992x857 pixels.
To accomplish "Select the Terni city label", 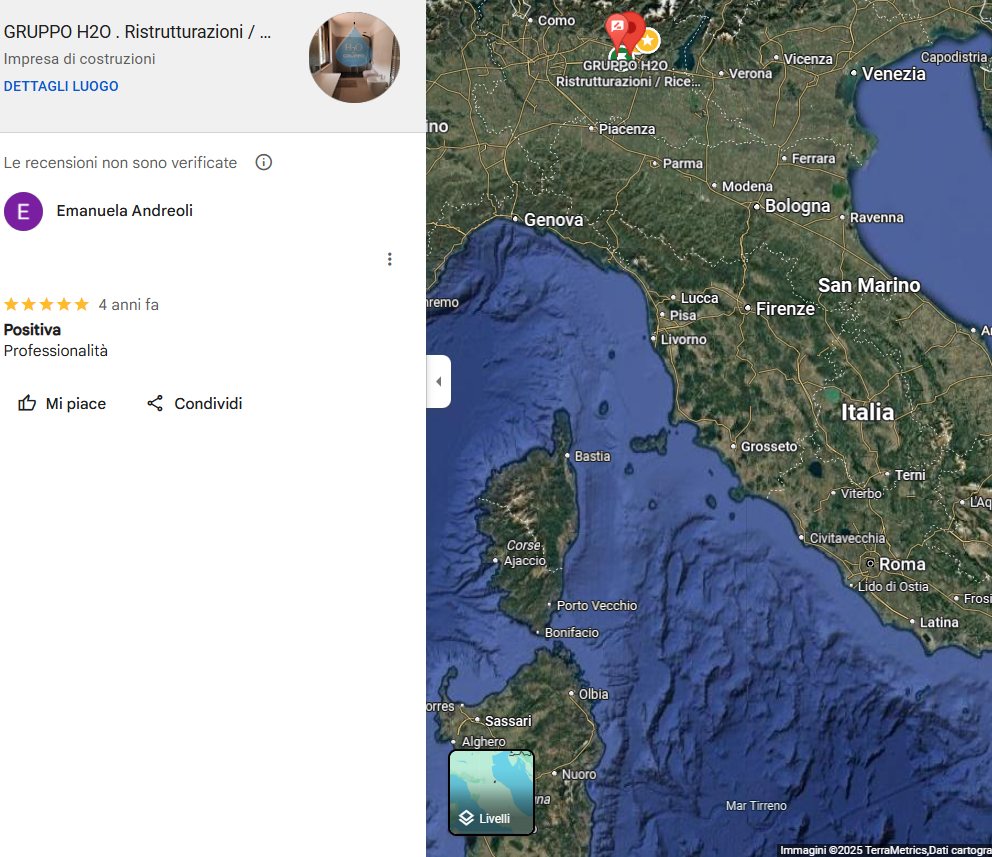I will 910,475.
